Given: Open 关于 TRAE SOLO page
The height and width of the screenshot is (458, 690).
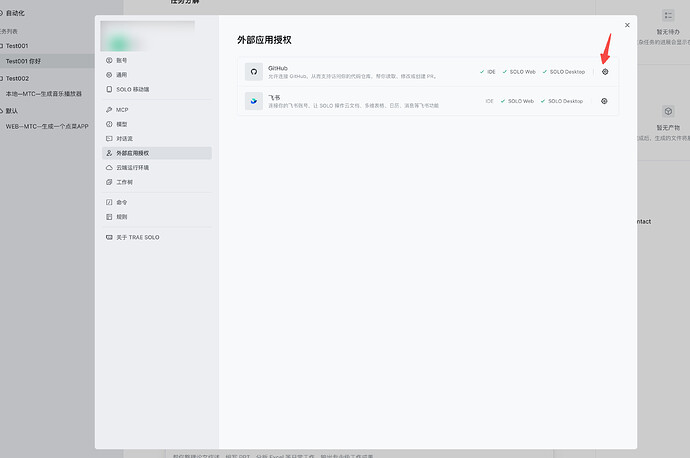Looking at the screenshot, I should (x=157, y=237).
